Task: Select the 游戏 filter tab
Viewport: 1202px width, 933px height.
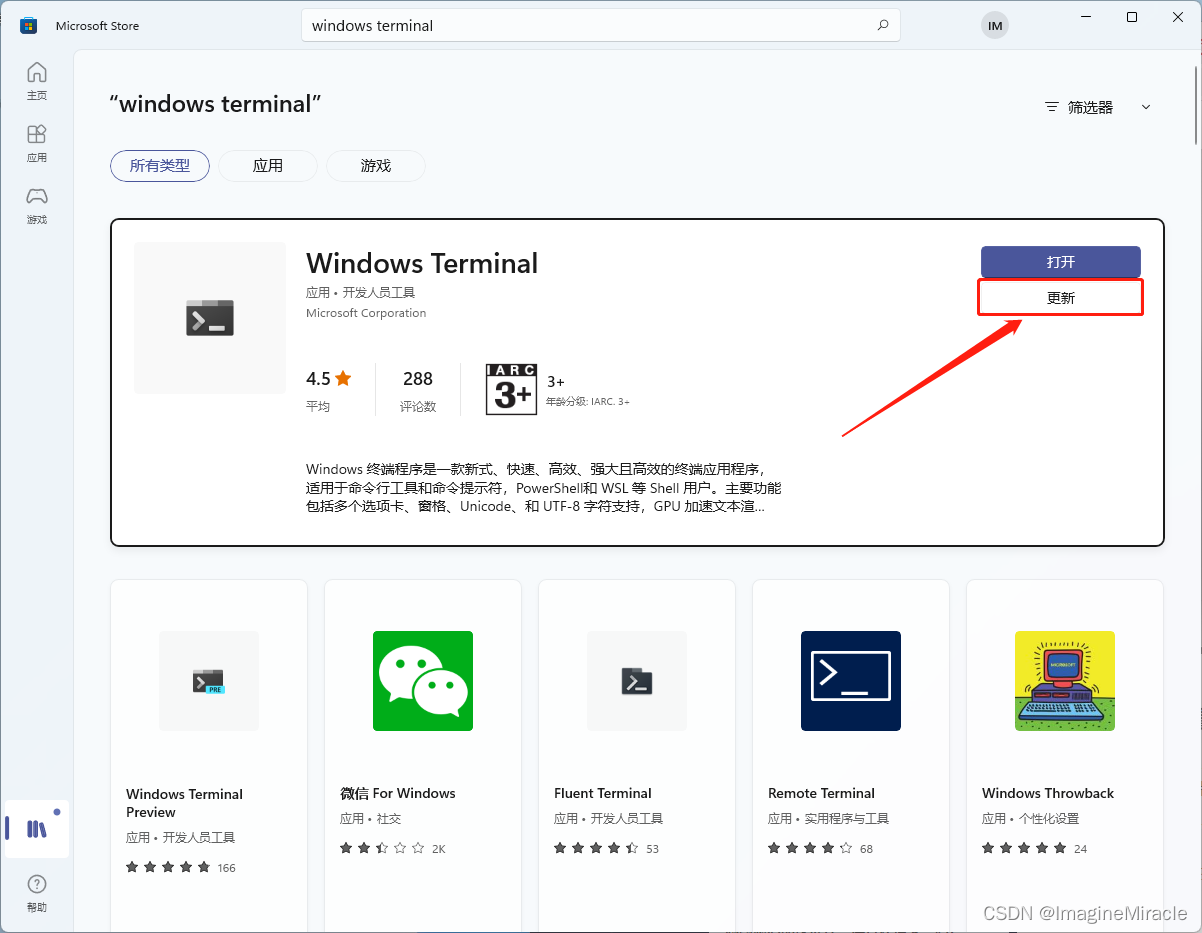Action: pyautogui.click(x=376, y=166)
